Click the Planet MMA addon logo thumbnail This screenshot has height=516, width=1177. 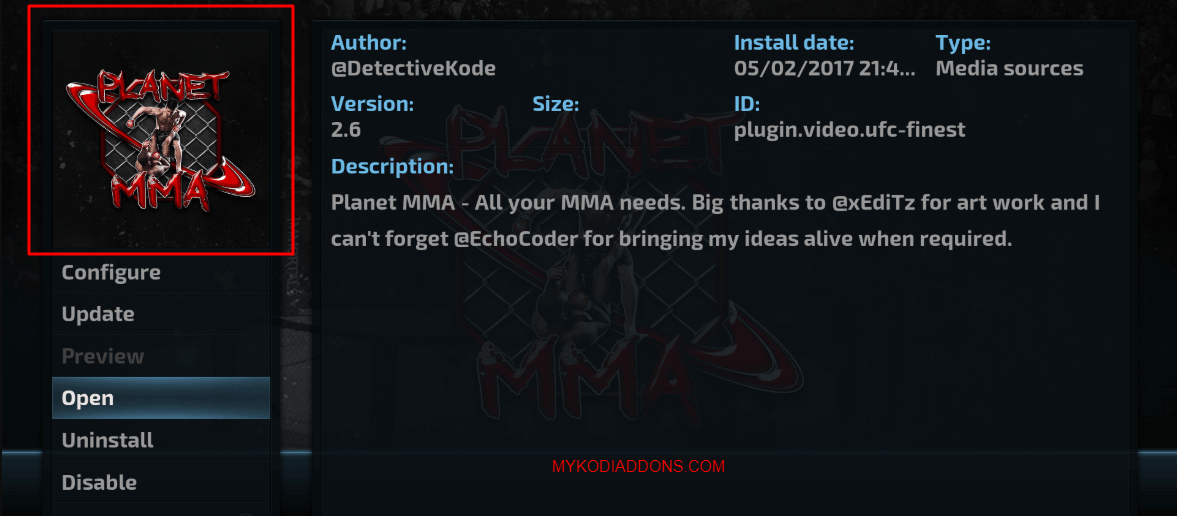161,140
